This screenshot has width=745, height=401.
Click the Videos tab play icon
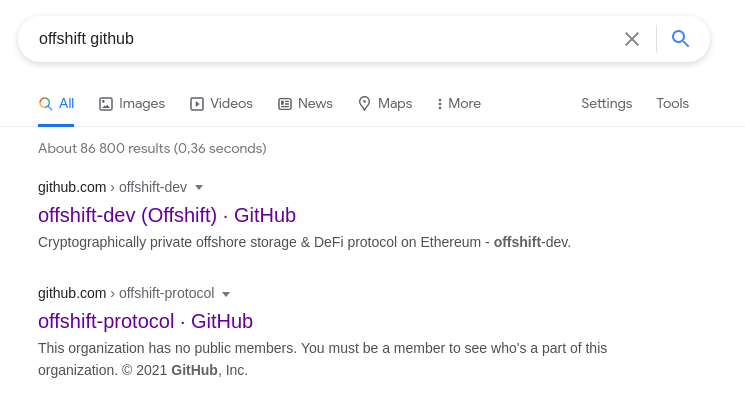pyautogui.click(x=197, y=104)
